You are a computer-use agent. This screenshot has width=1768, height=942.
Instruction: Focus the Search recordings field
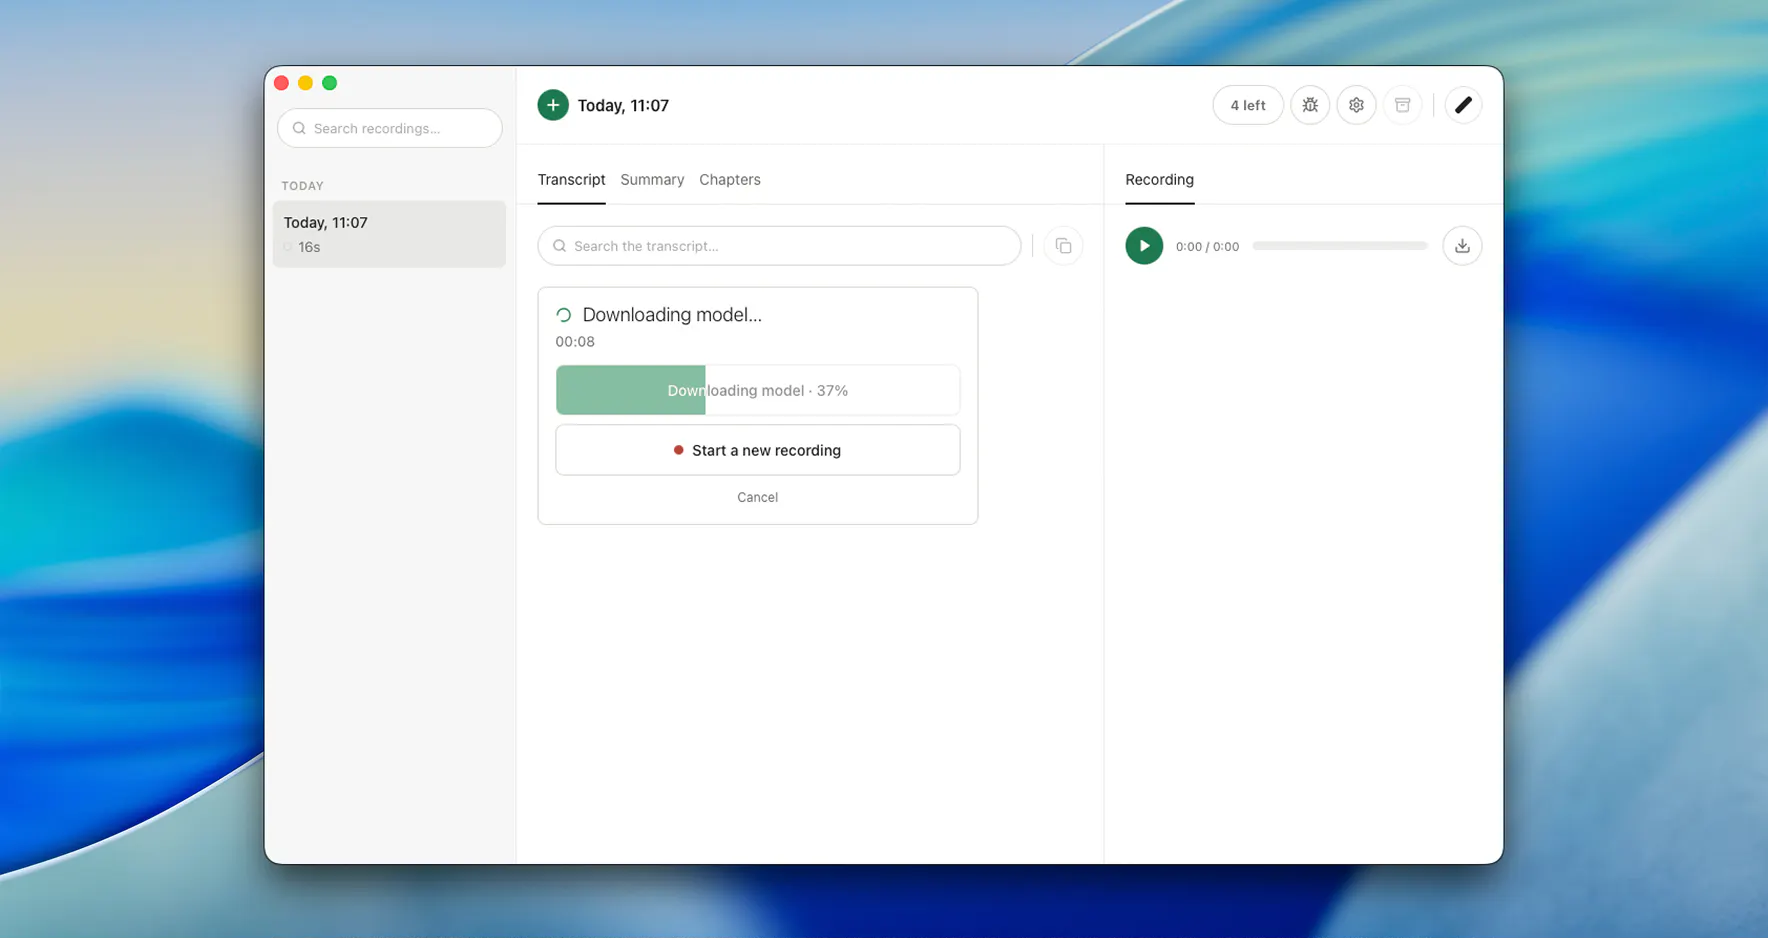(x=390, y=128)
